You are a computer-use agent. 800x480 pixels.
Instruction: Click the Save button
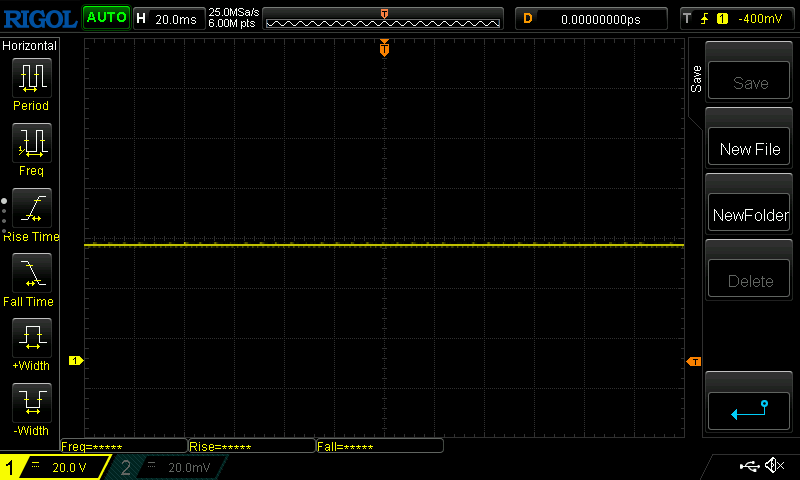coord(749,81)
